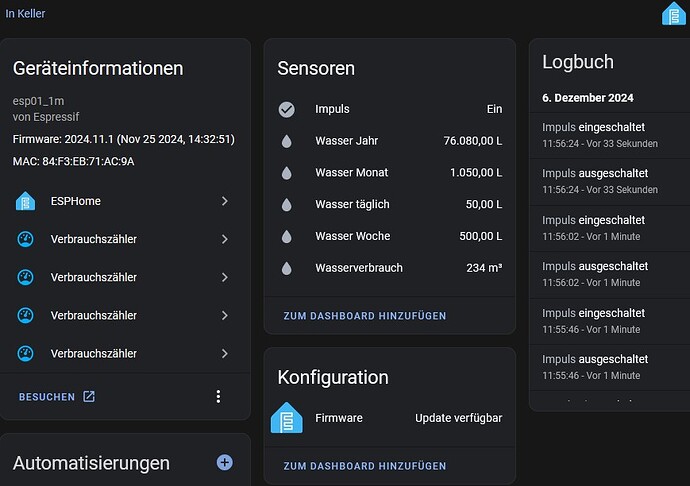The image size is (690, 486).
Task: Click the Firmware version 2024.11.1 text
Action: coord(124,139)
